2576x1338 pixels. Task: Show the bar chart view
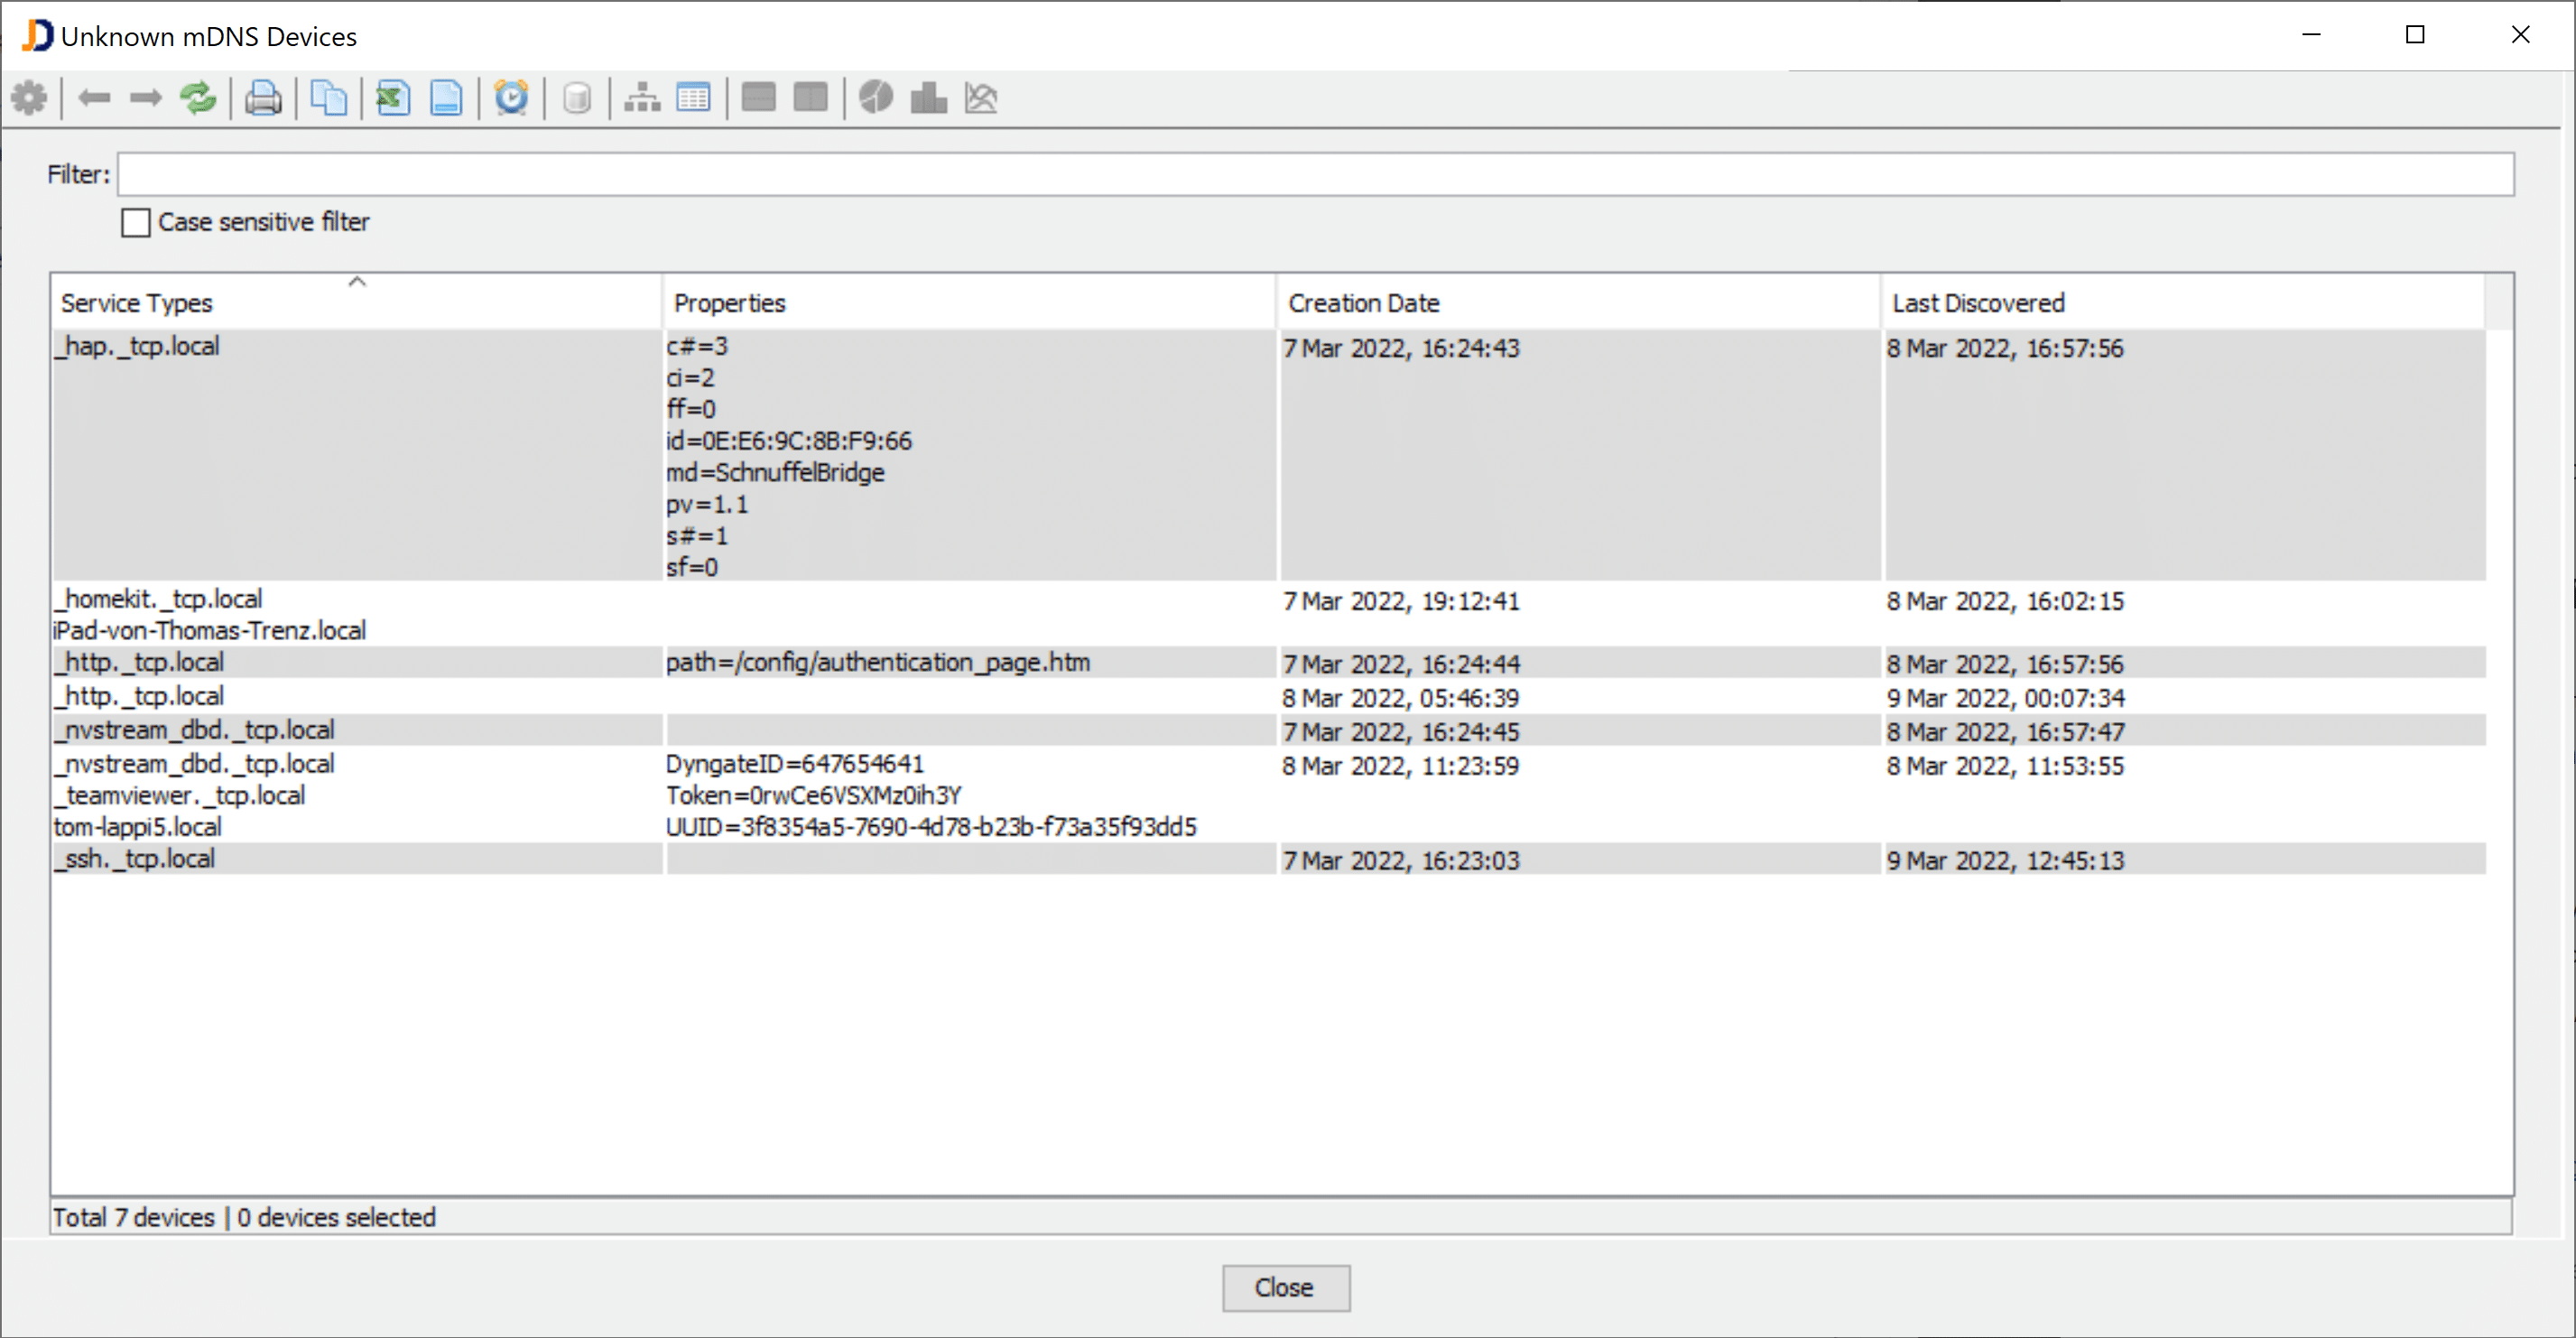pyautogui.click(x=928, y=97)
